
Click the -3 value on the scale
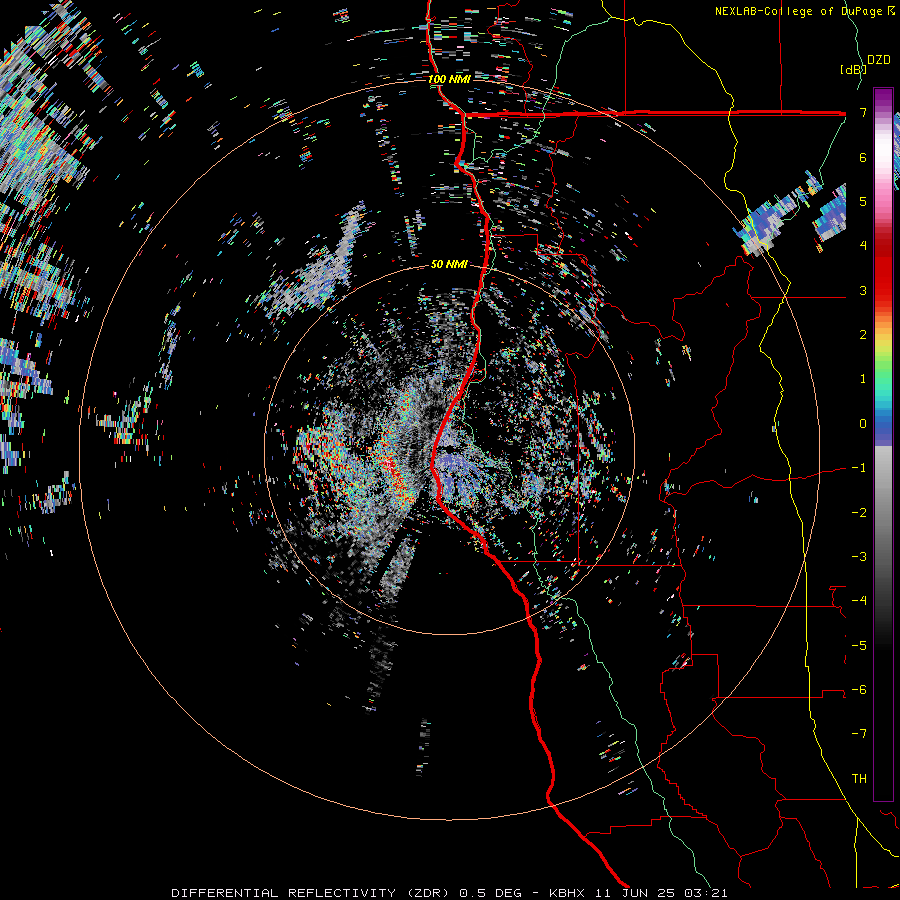click(x=859, y=557)
